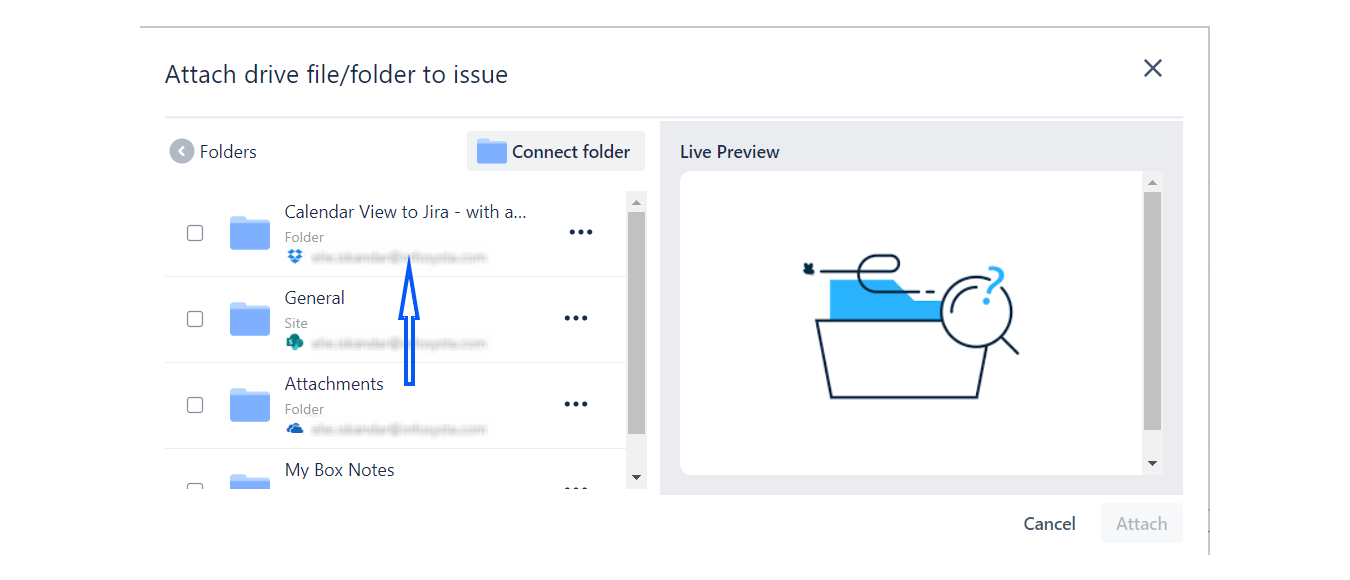Image resolution: width=1350 pixels, height=580 pixels.
Task: Expand the ellipsis menu for Attachments
Action: pos(576,405)
